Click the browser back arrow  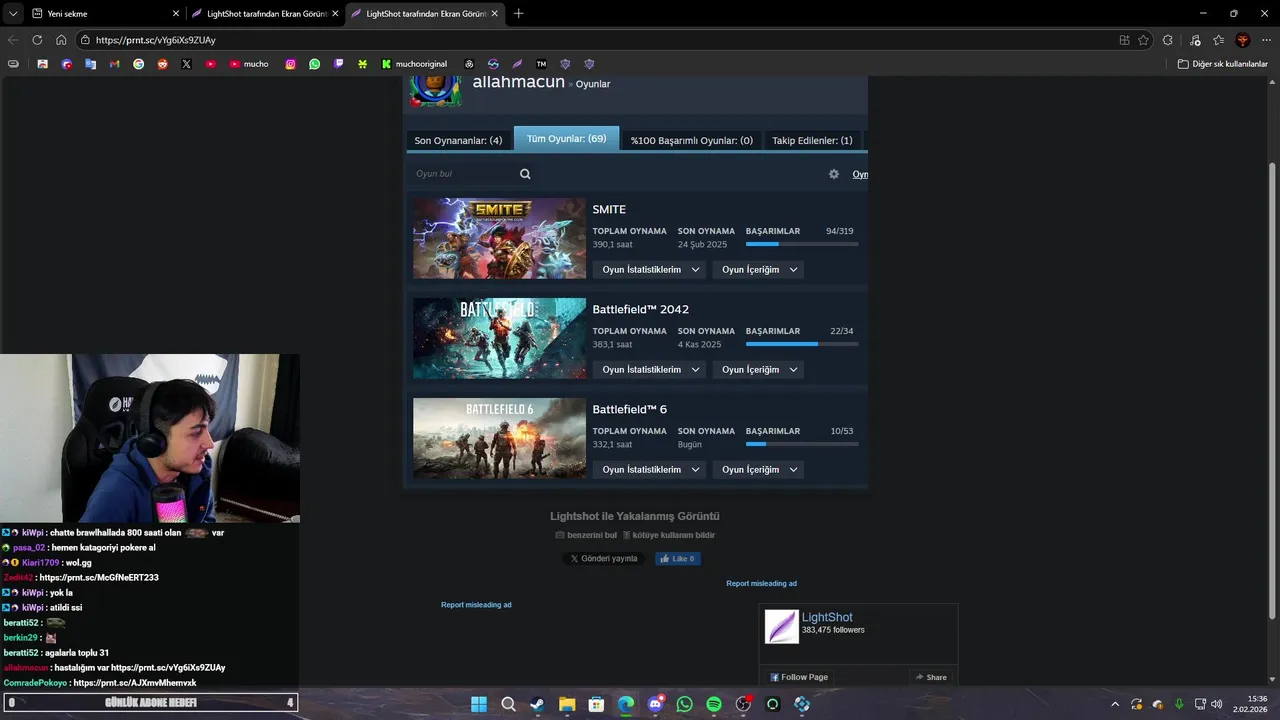pyautogui.click(x=13, y=40)
